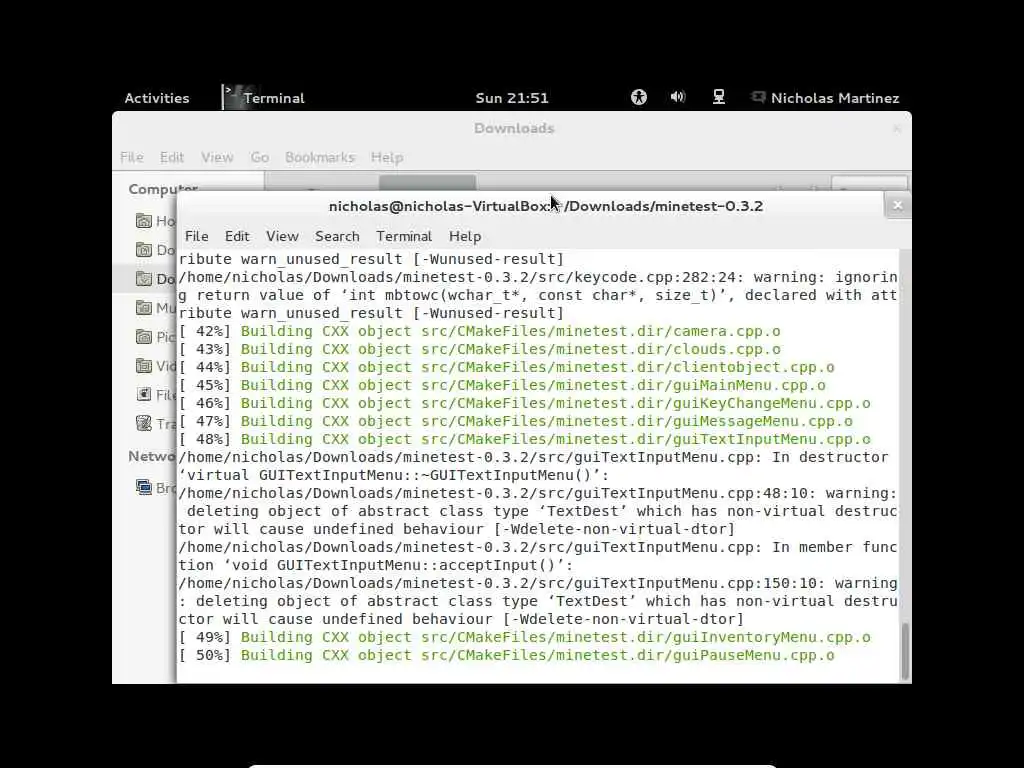Click the Trash icon in Downloads sidebar
Image resolution: width=1024 pixels, height=768 pixels.
[144, 423]
